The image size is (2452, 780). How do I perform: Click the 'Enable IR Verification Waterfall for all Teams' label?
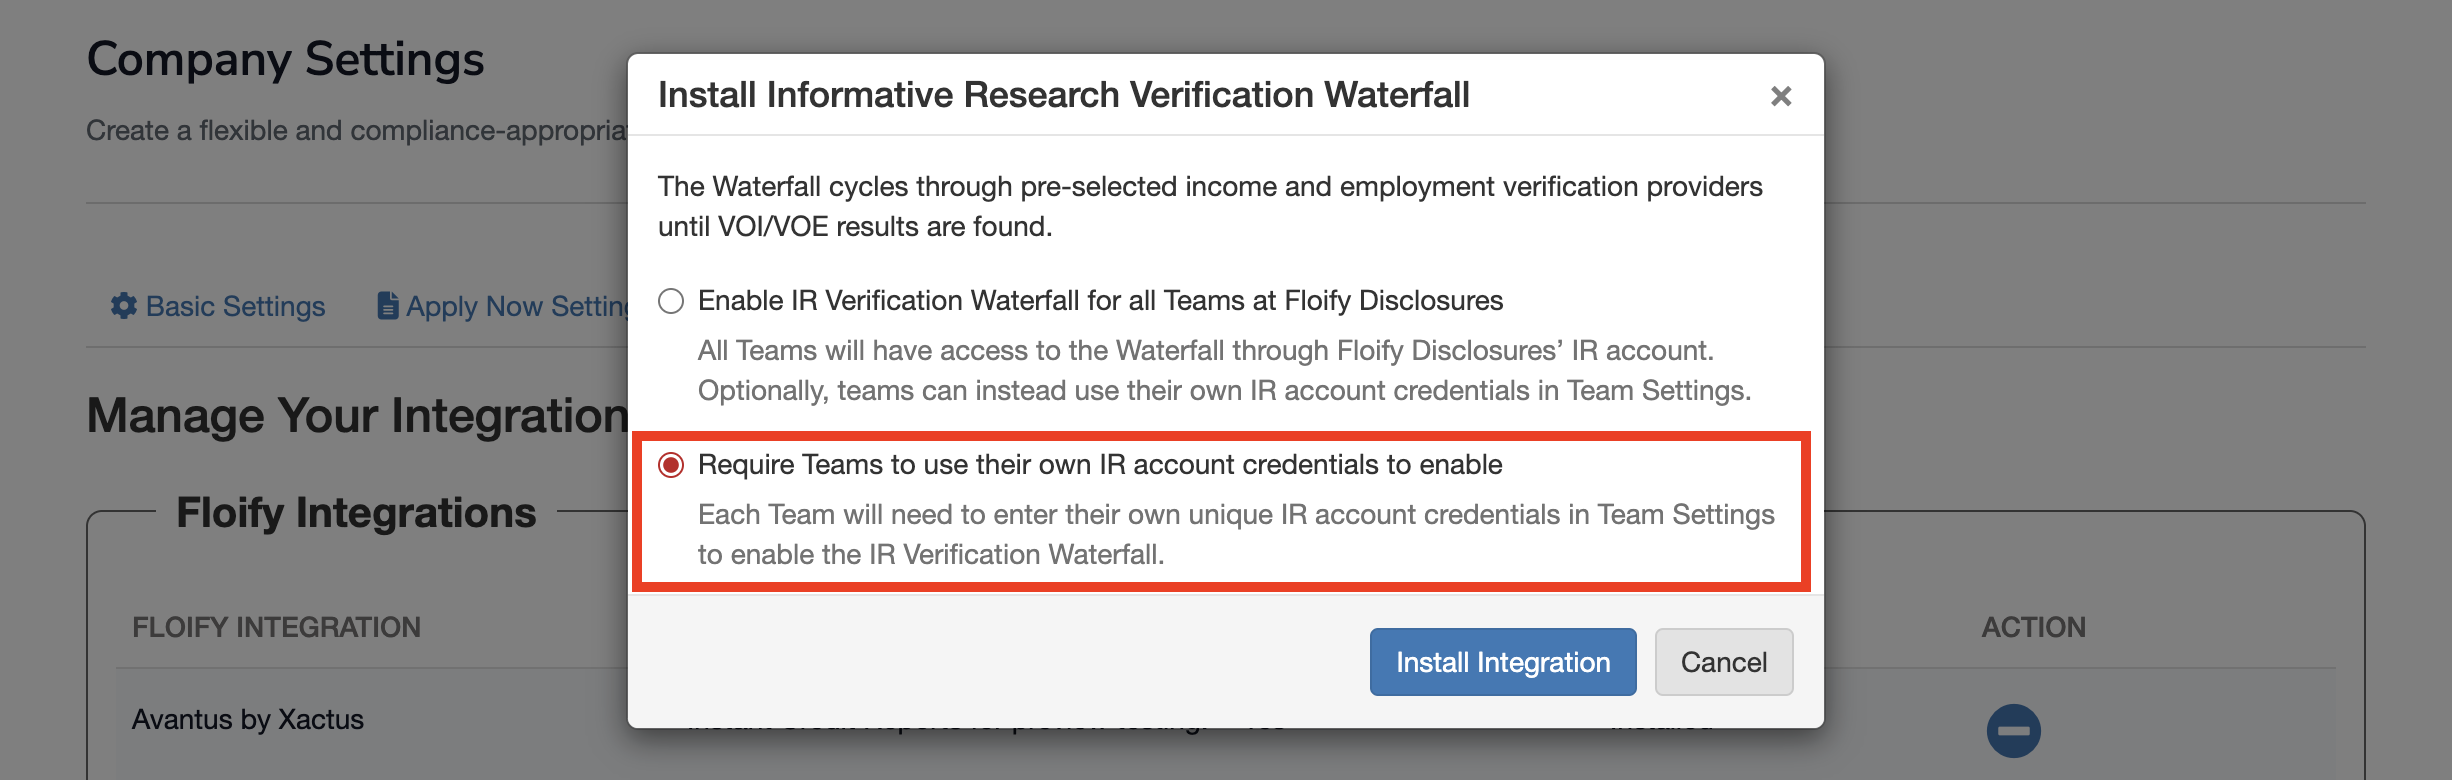1100,301
